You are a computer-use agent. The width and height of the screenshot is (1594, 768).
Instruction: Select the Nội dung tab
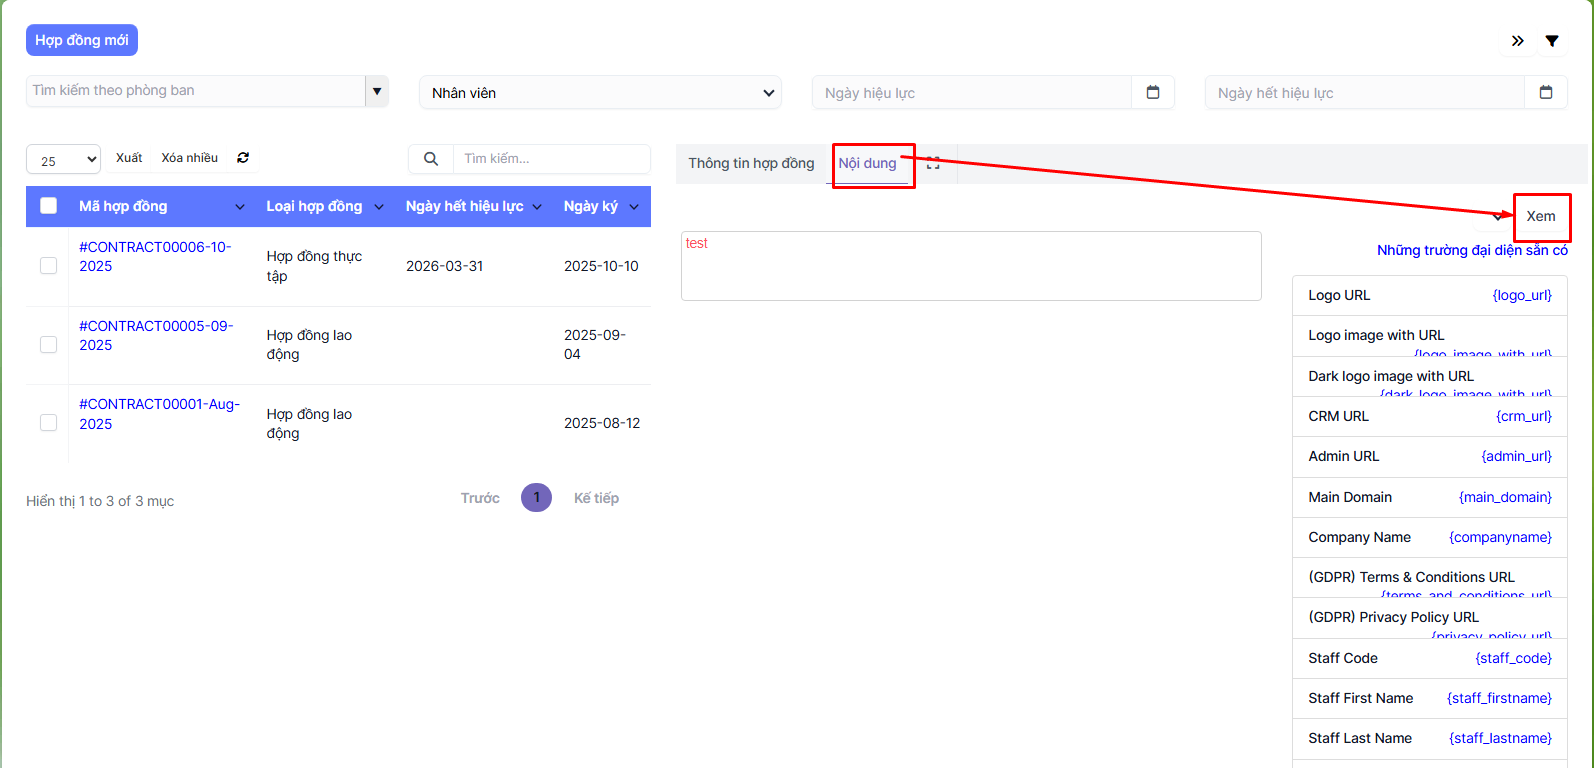pos(867,163)
